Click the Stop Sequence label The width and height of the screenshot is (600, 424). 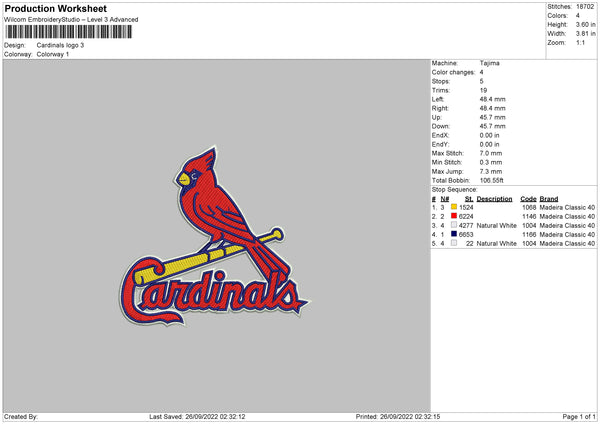coord(454,189)
